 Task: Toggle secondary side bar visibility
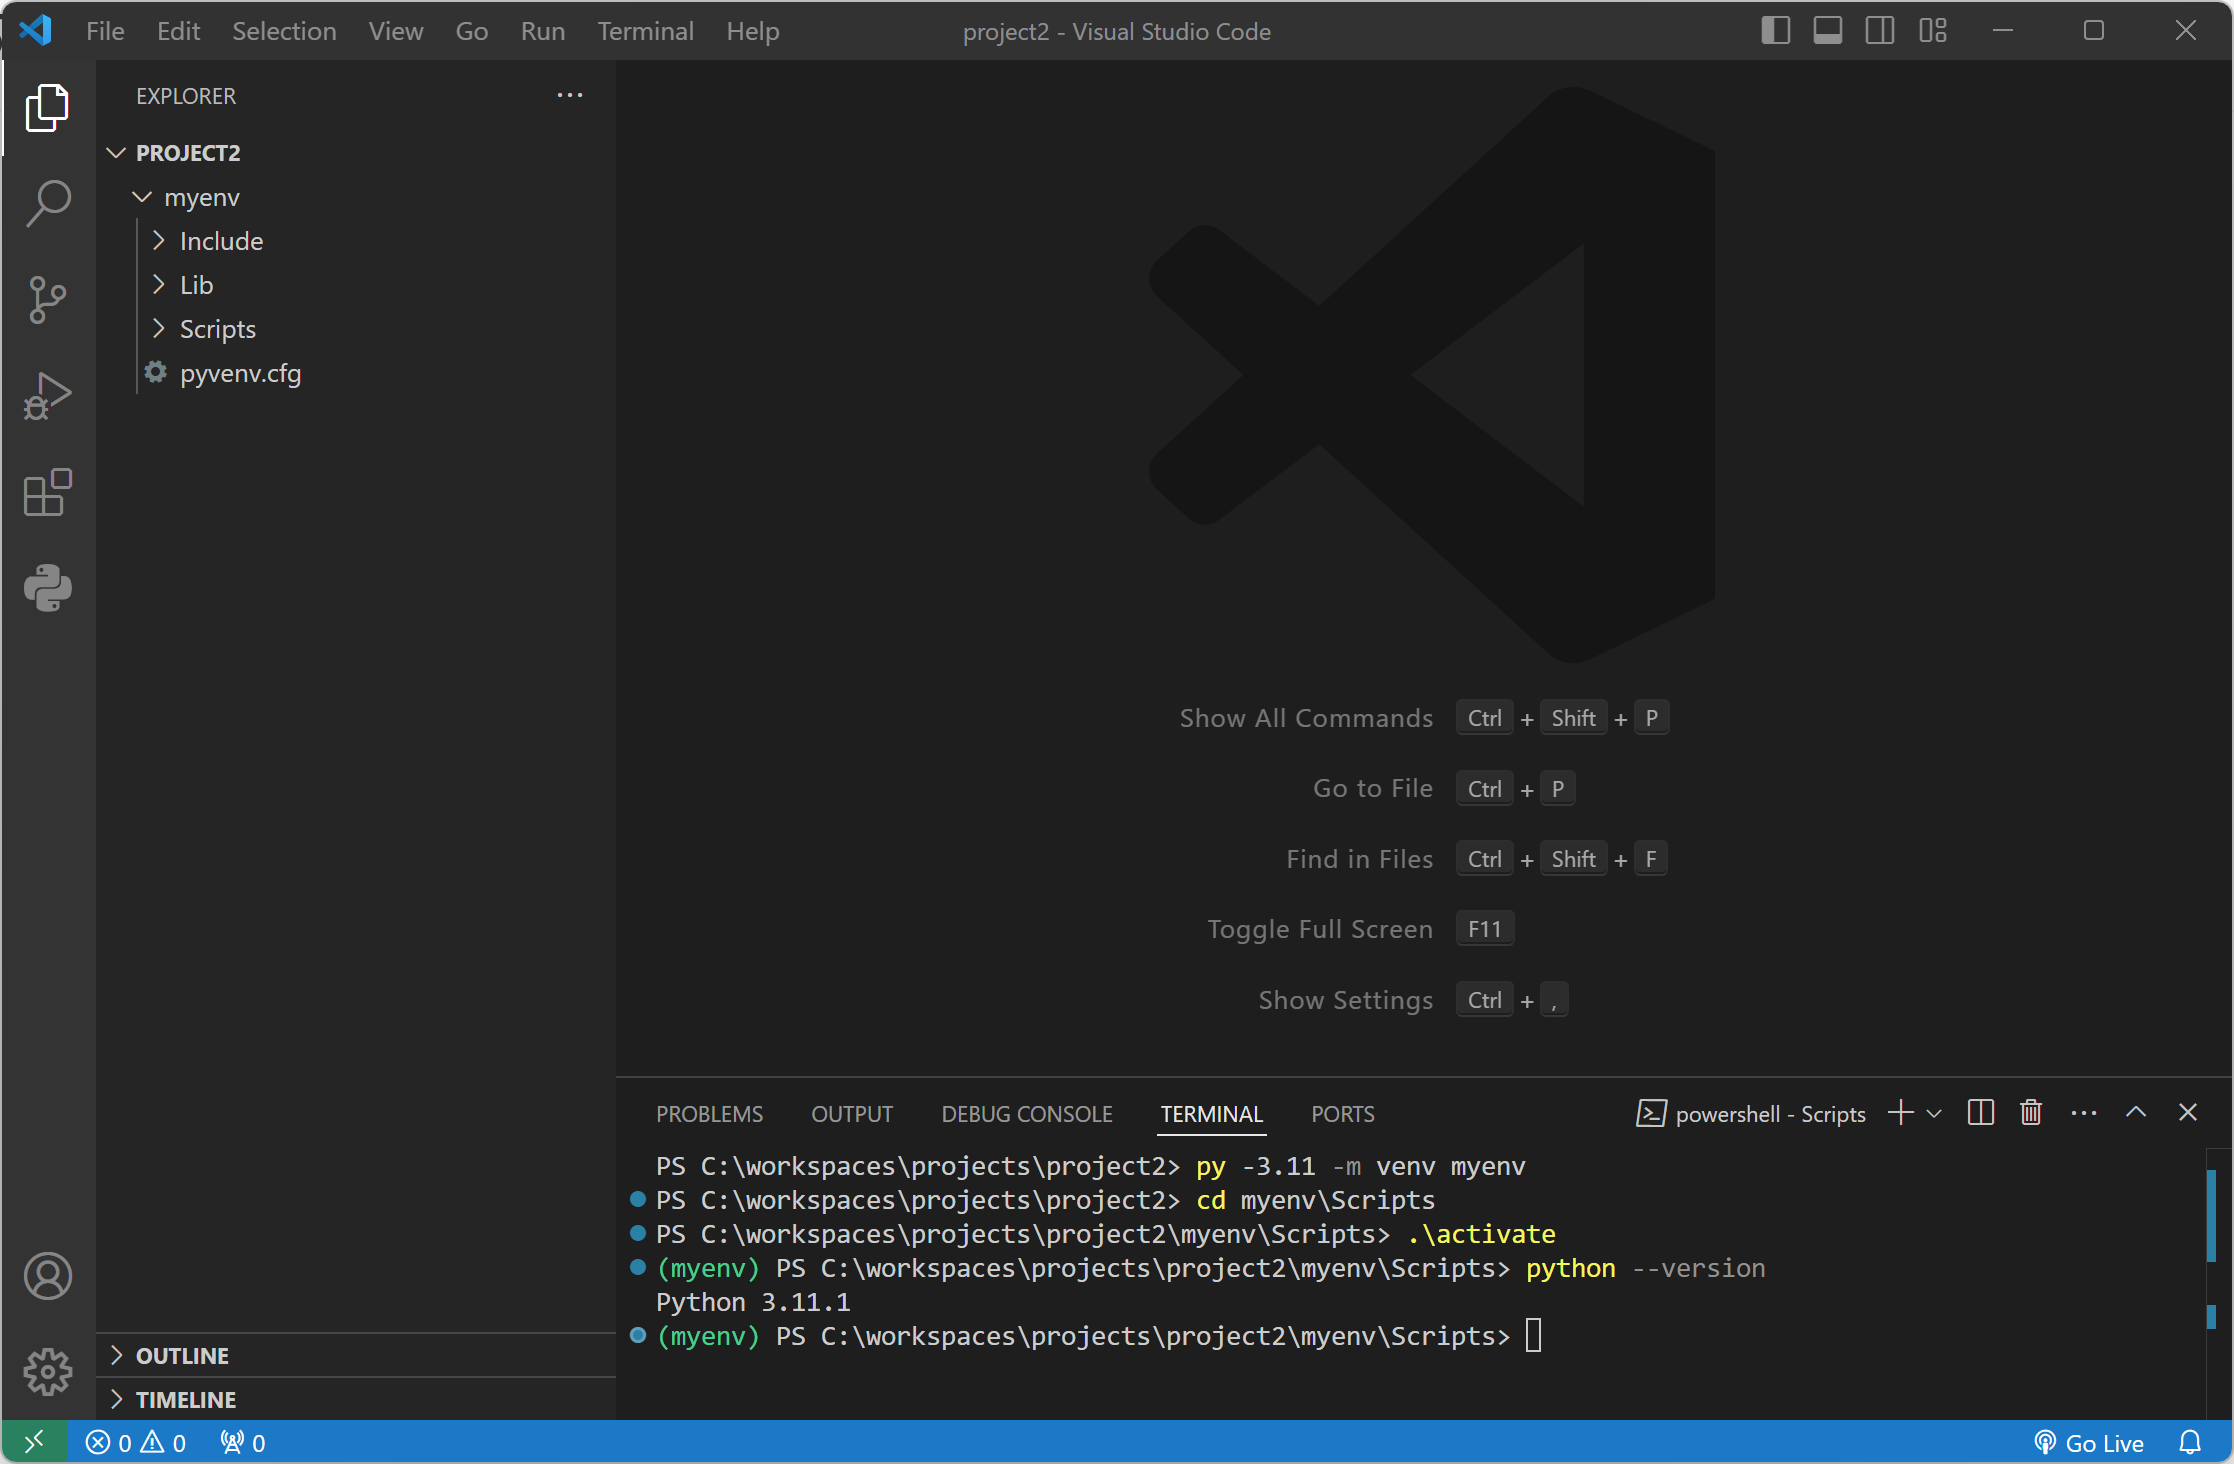pyautogui.click(x=1879, y=31)
